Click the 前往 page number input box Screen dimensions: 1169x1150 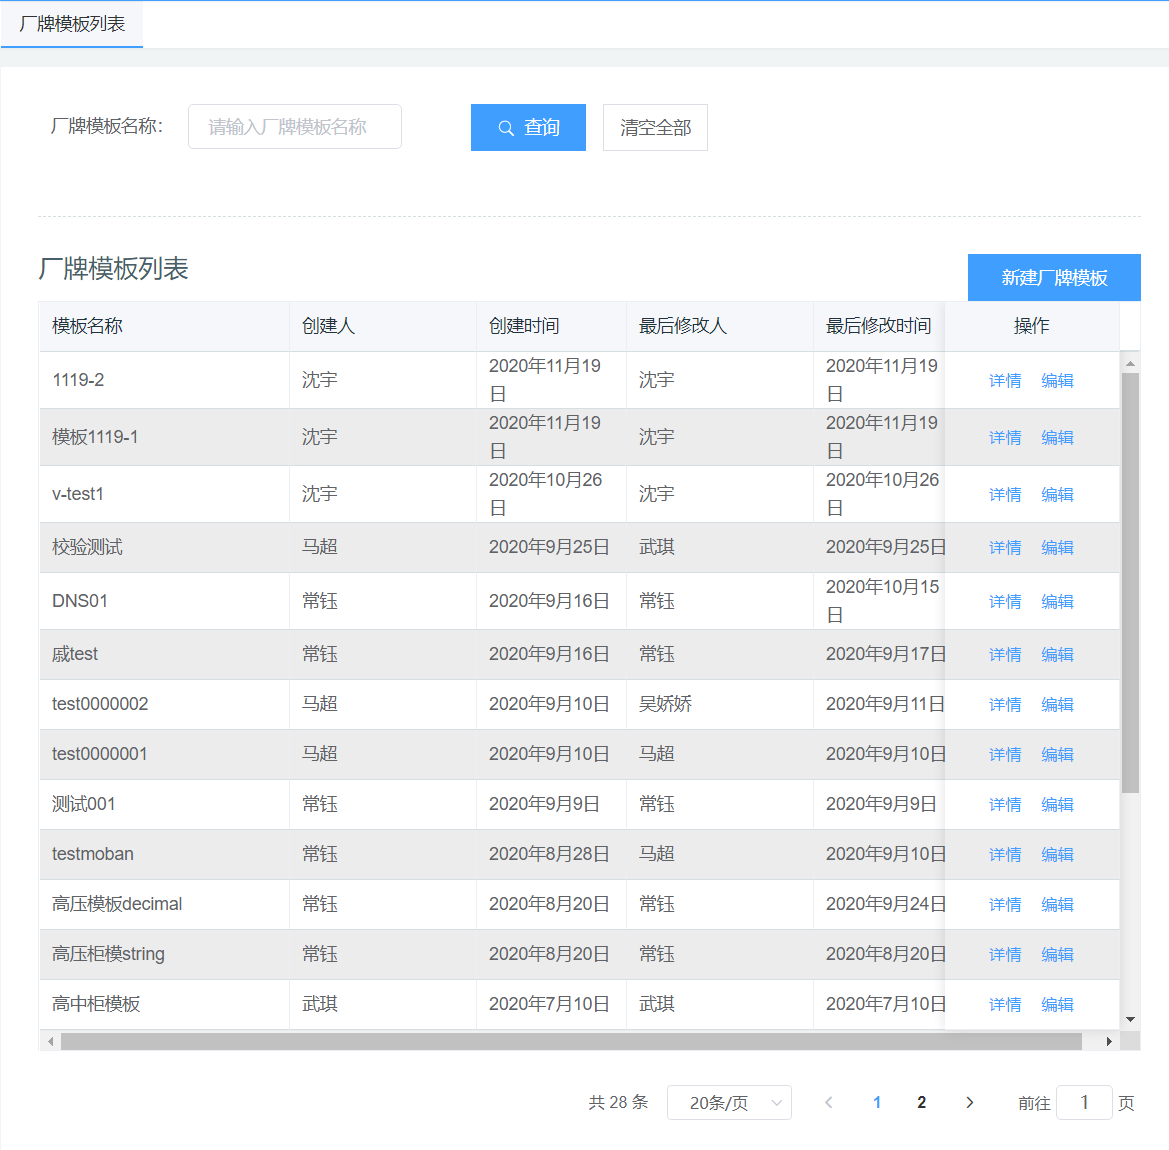click(x=1084, y=1103)
